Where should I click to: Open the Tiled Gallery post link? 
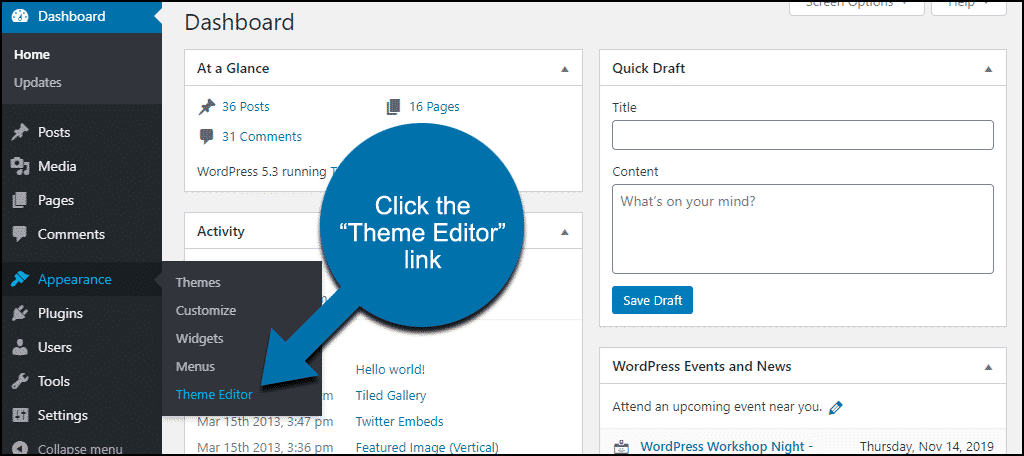[x=391, y=395]
